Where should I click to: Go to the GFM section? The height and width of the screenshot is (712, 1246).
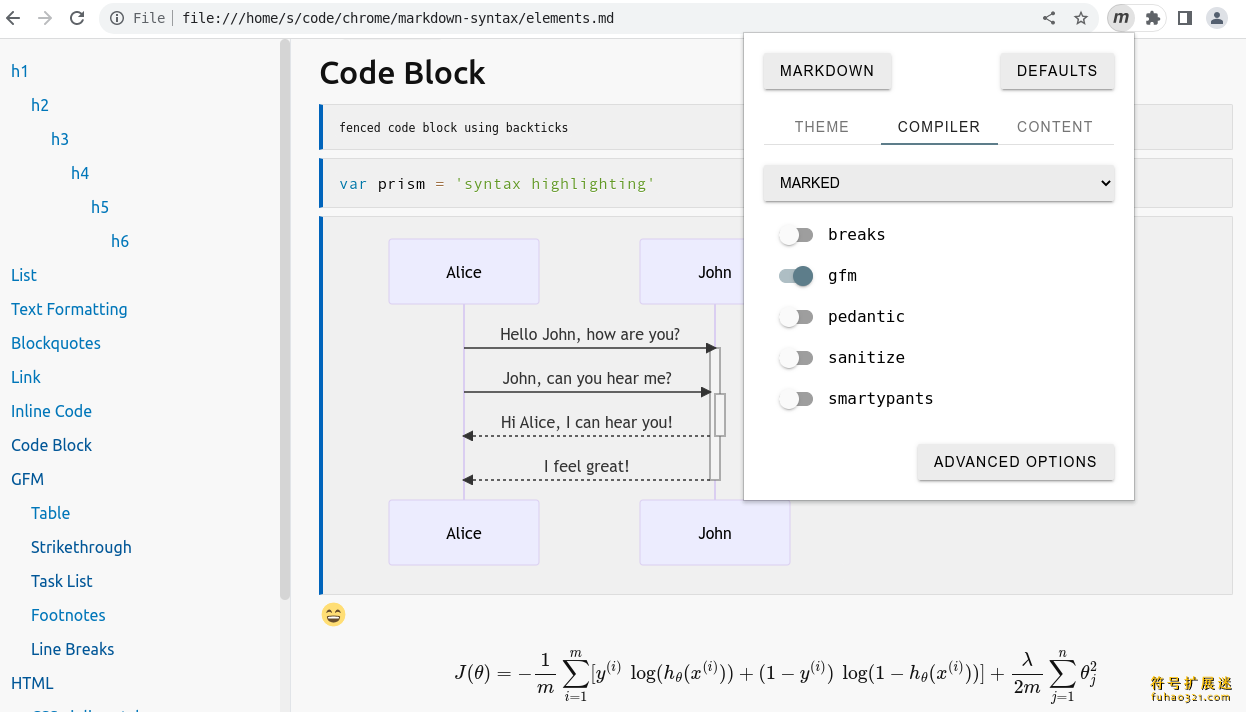click(27, 479)
